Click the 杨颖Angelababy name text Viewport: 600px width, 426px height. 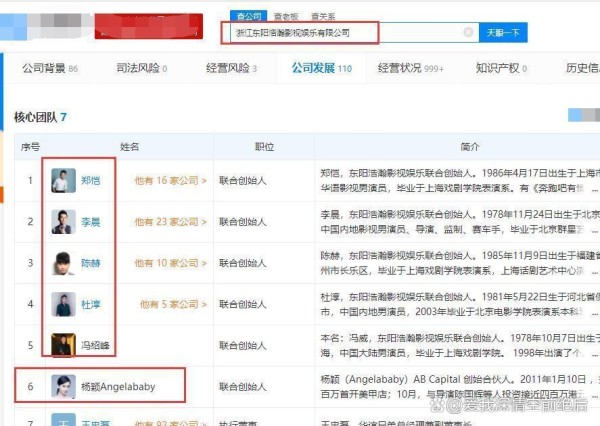click(x=118, y=387)
